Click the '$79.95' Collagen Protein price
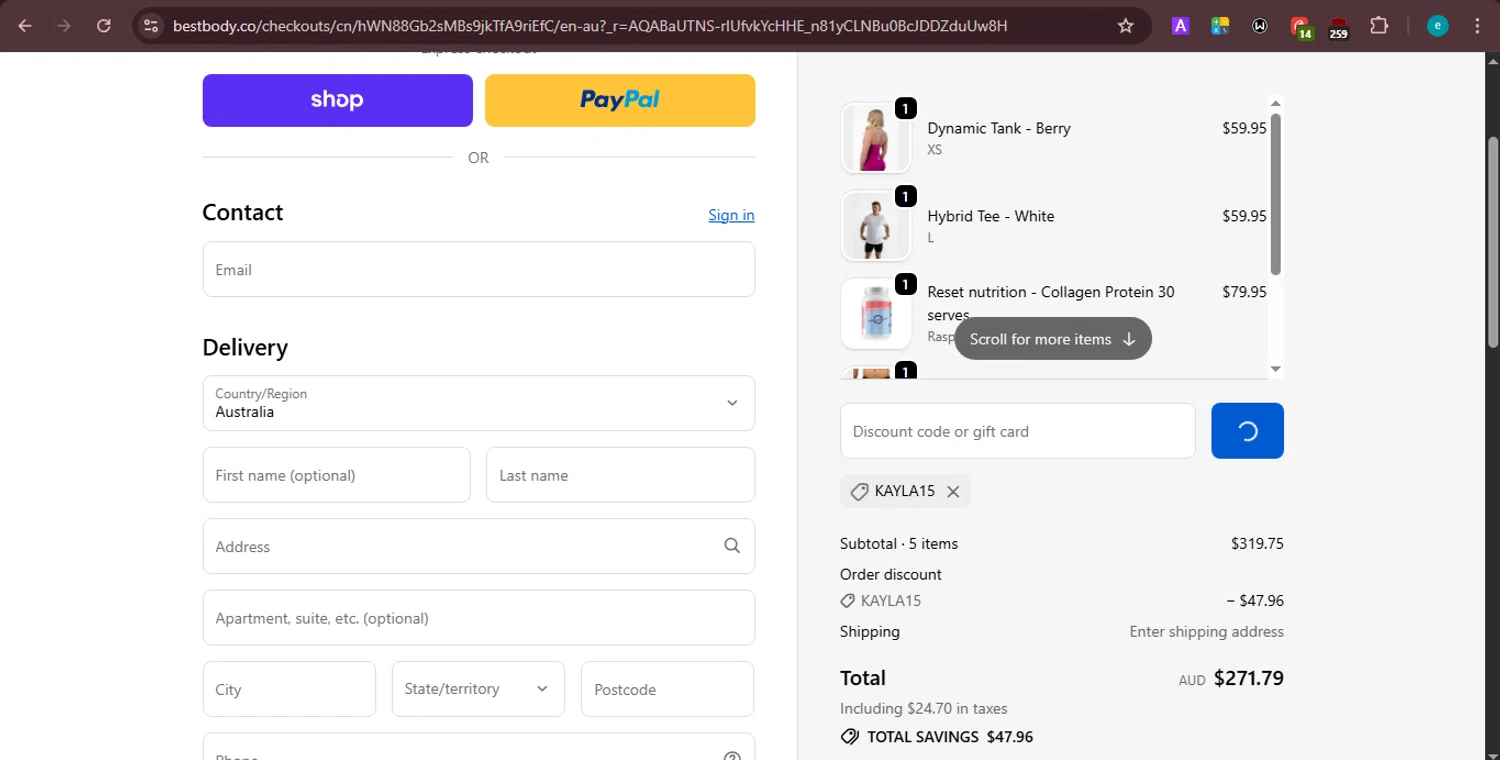Viewport: 1500px width, 760px height. (1244, 292)
